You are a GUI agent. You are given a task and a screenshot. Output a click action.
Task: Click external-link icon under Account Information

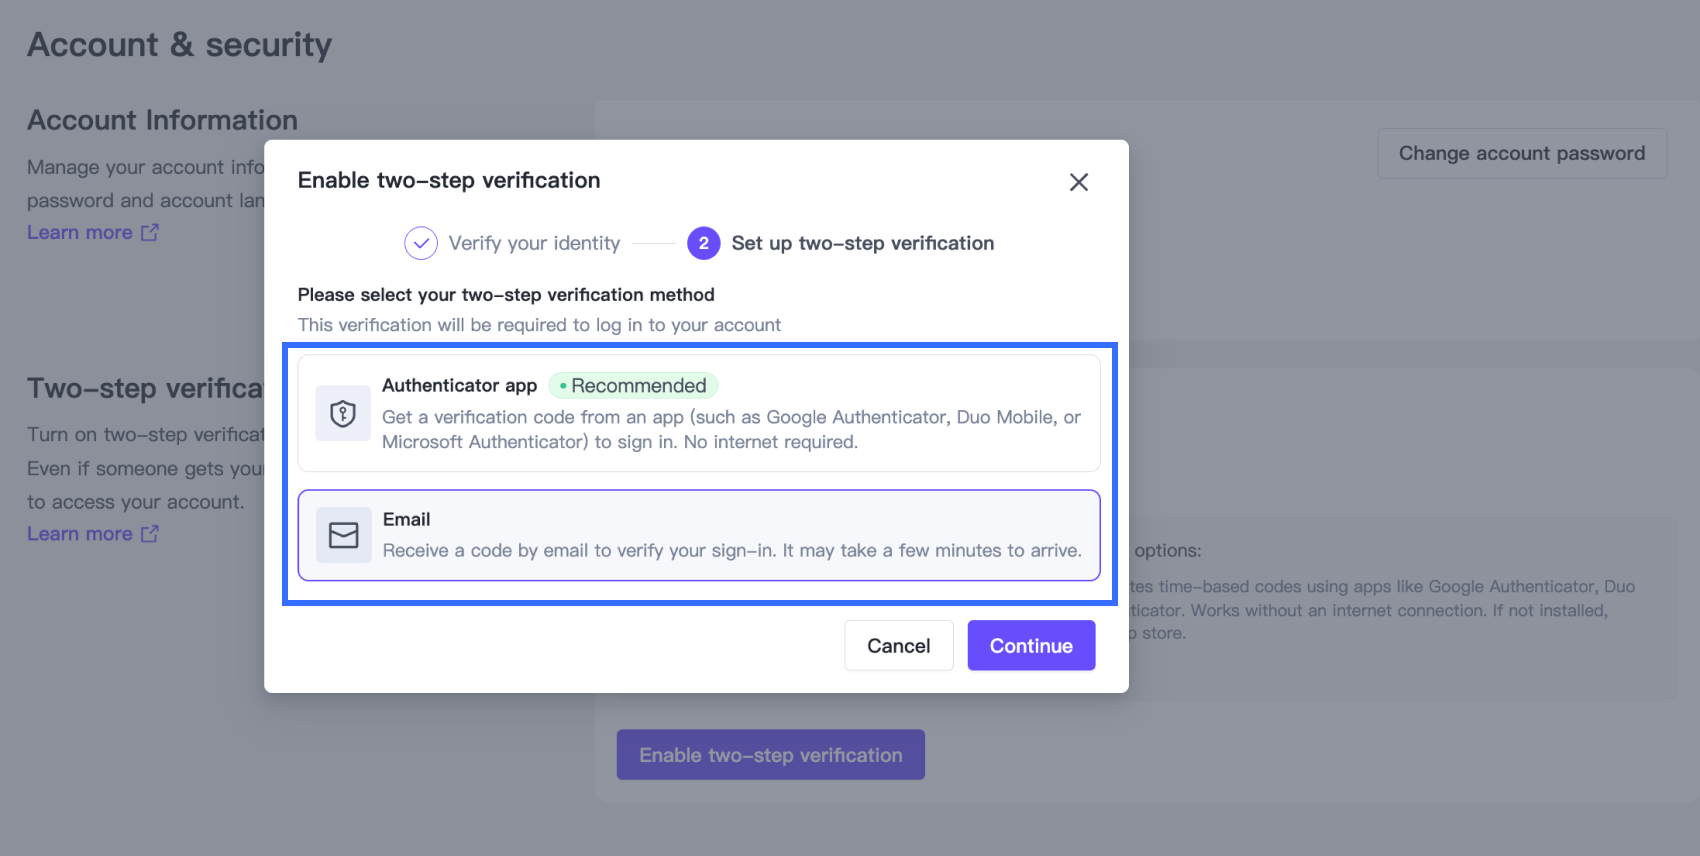150,232
